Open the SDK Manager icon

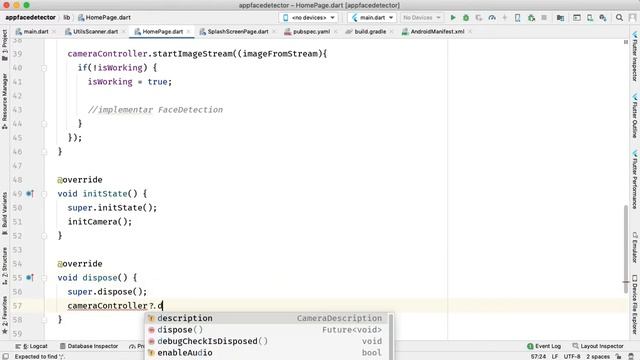pos(603,18)
